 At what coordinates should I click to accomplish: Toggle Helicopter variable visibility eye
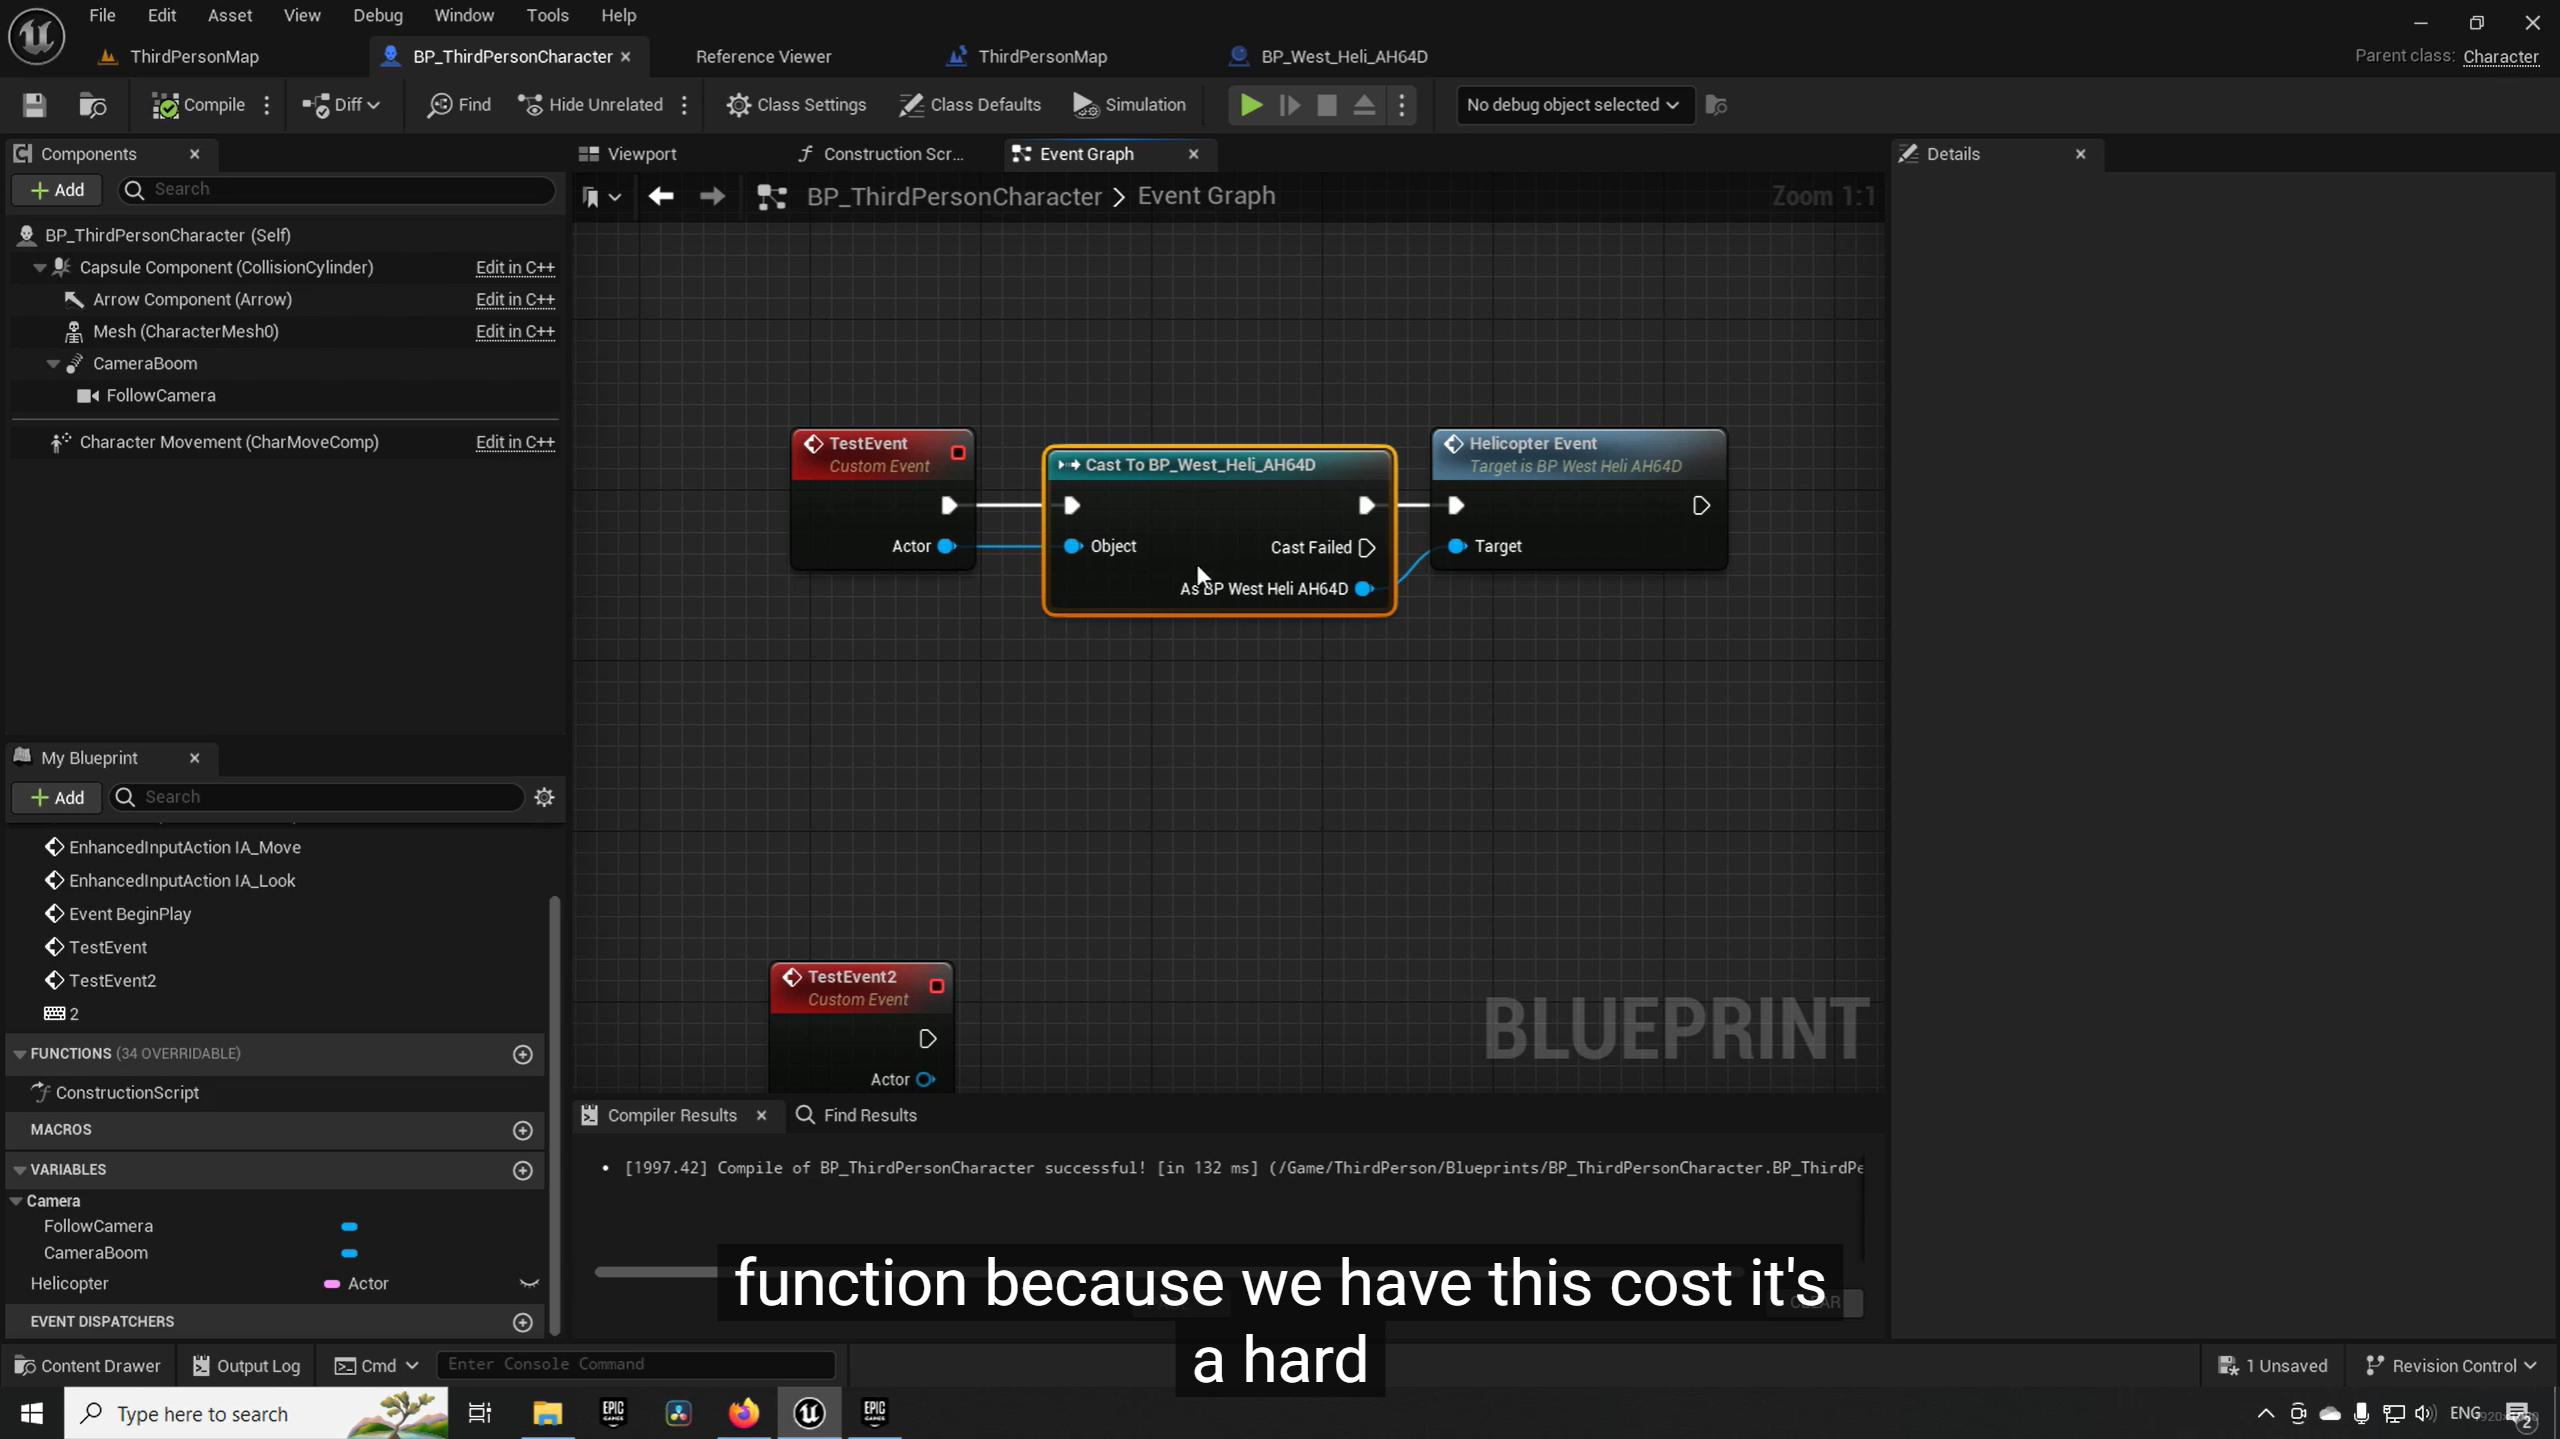click(x=529, y=1283)
